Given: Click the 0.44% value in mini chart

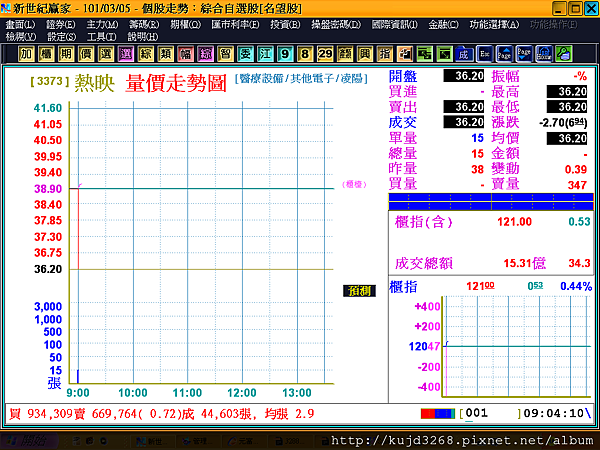Looking at the screenshot, I should point(576,286).
